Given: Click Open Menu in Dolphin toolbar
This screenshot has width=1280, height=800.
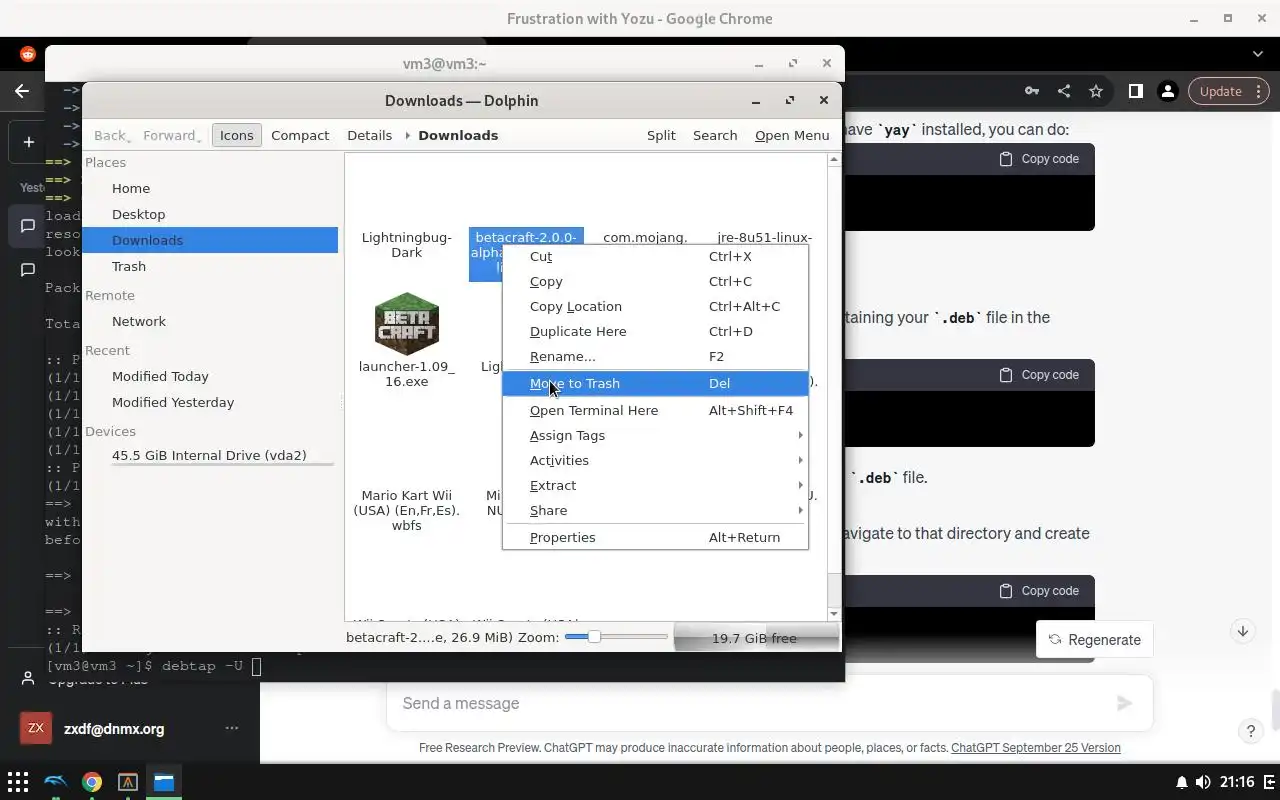Looking at the screenshot, I should 792,135.
